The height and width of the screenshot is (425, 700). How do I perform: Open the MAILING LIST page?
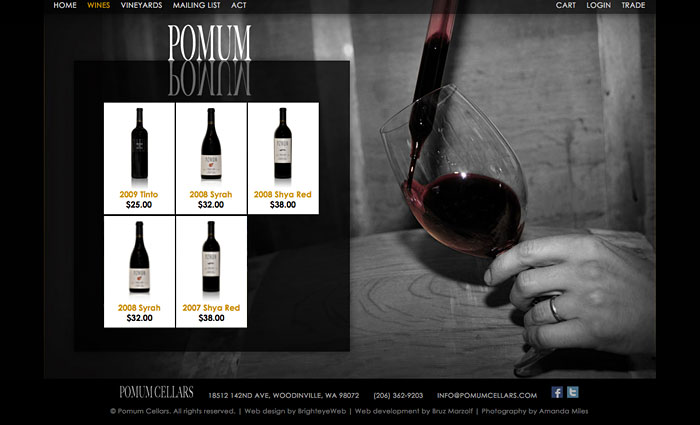coord(196,5)
